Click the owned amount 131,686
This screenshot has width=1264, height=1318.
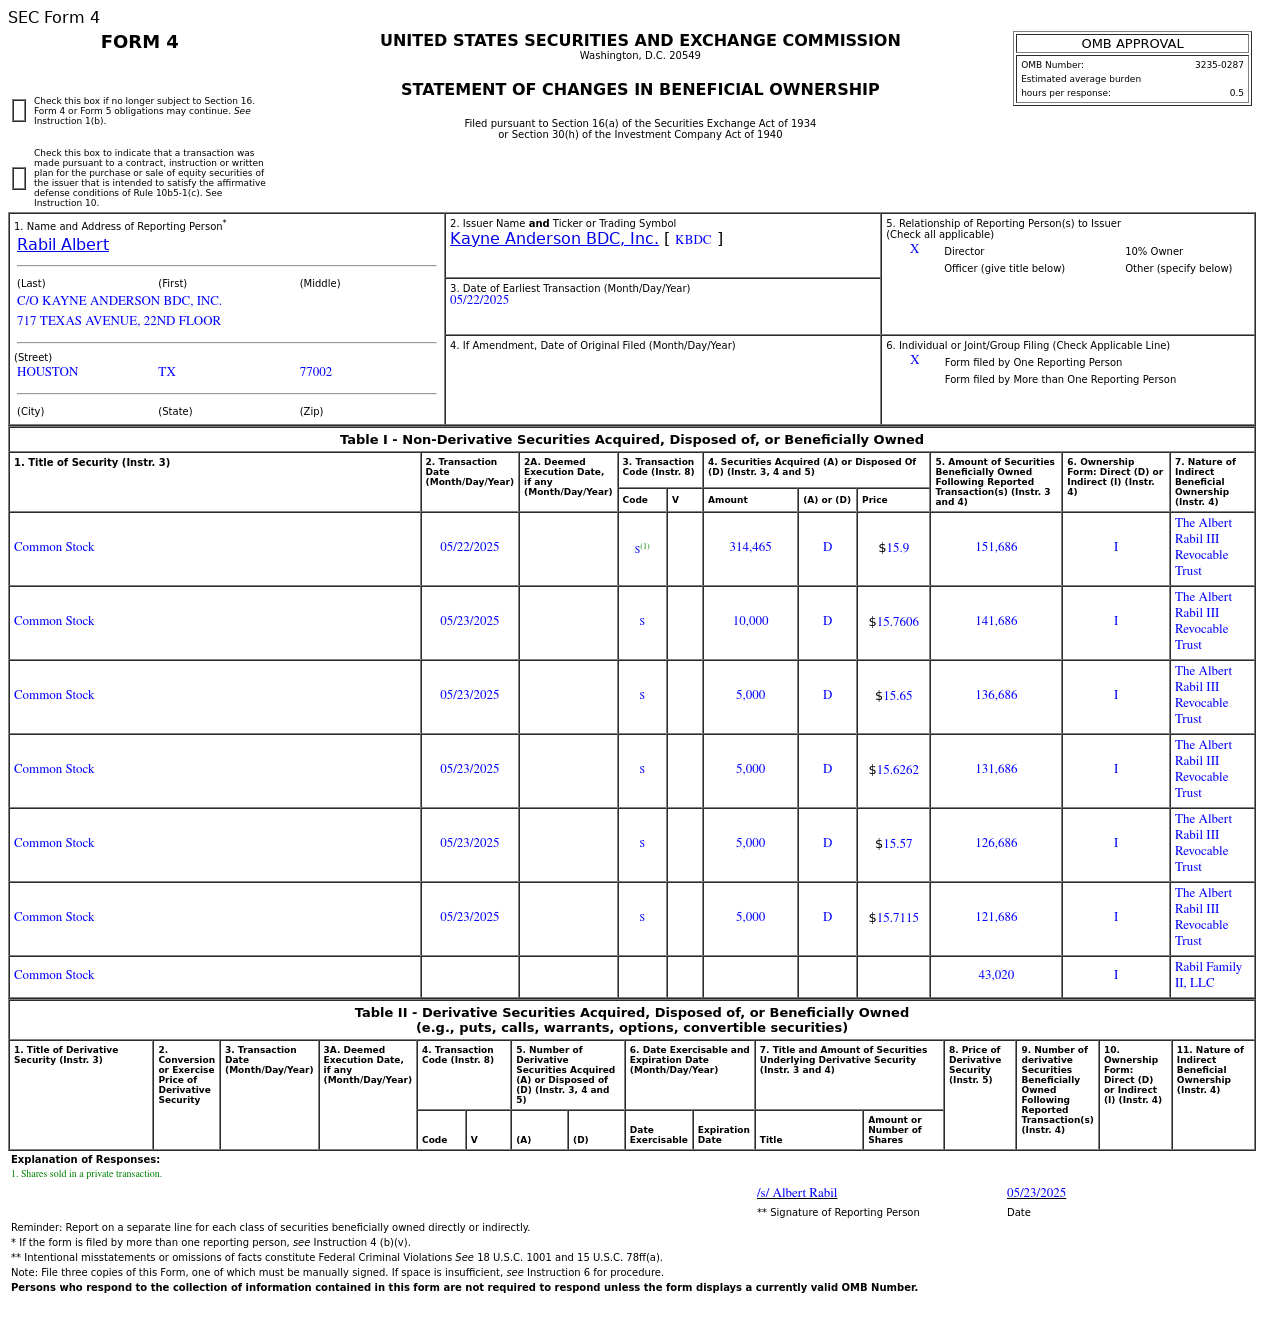coord(996,769)
